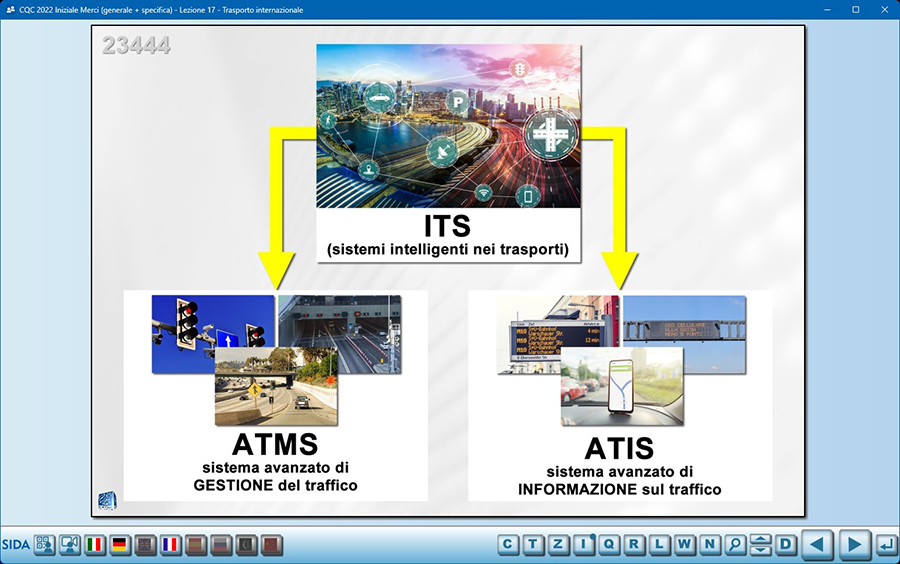Open the Q toolbar button

point(609,544)
